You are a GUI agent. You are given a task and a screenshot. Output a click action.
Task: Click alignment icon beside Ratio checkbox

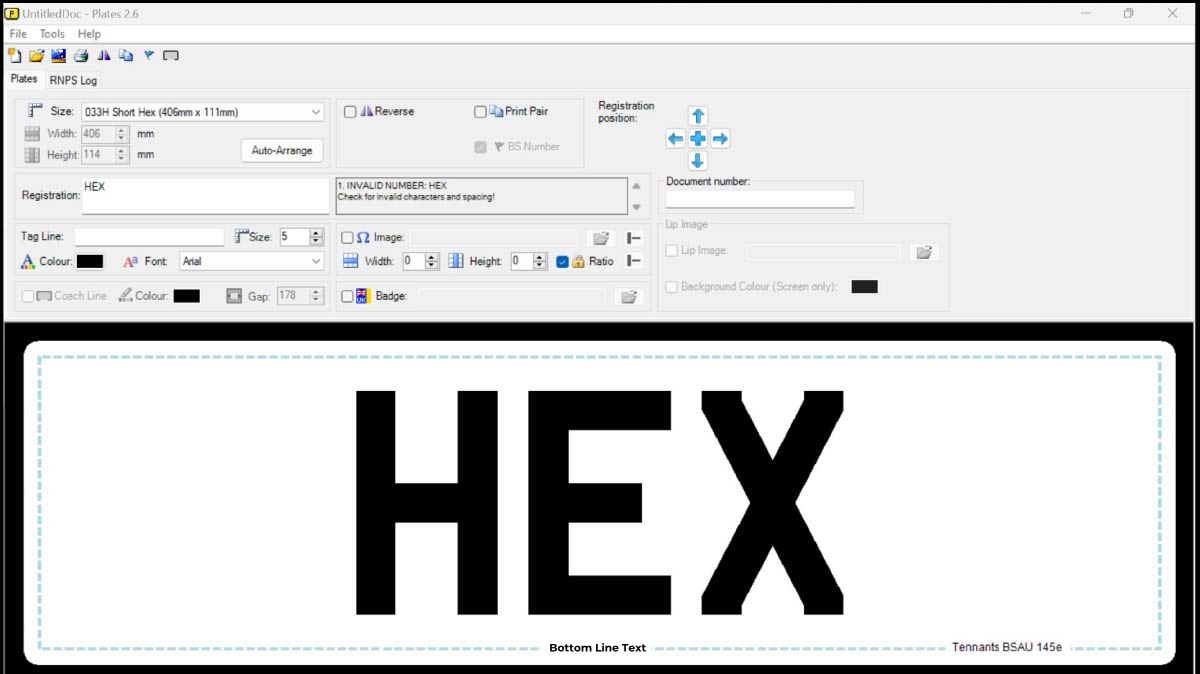click(x=633, y=261)
